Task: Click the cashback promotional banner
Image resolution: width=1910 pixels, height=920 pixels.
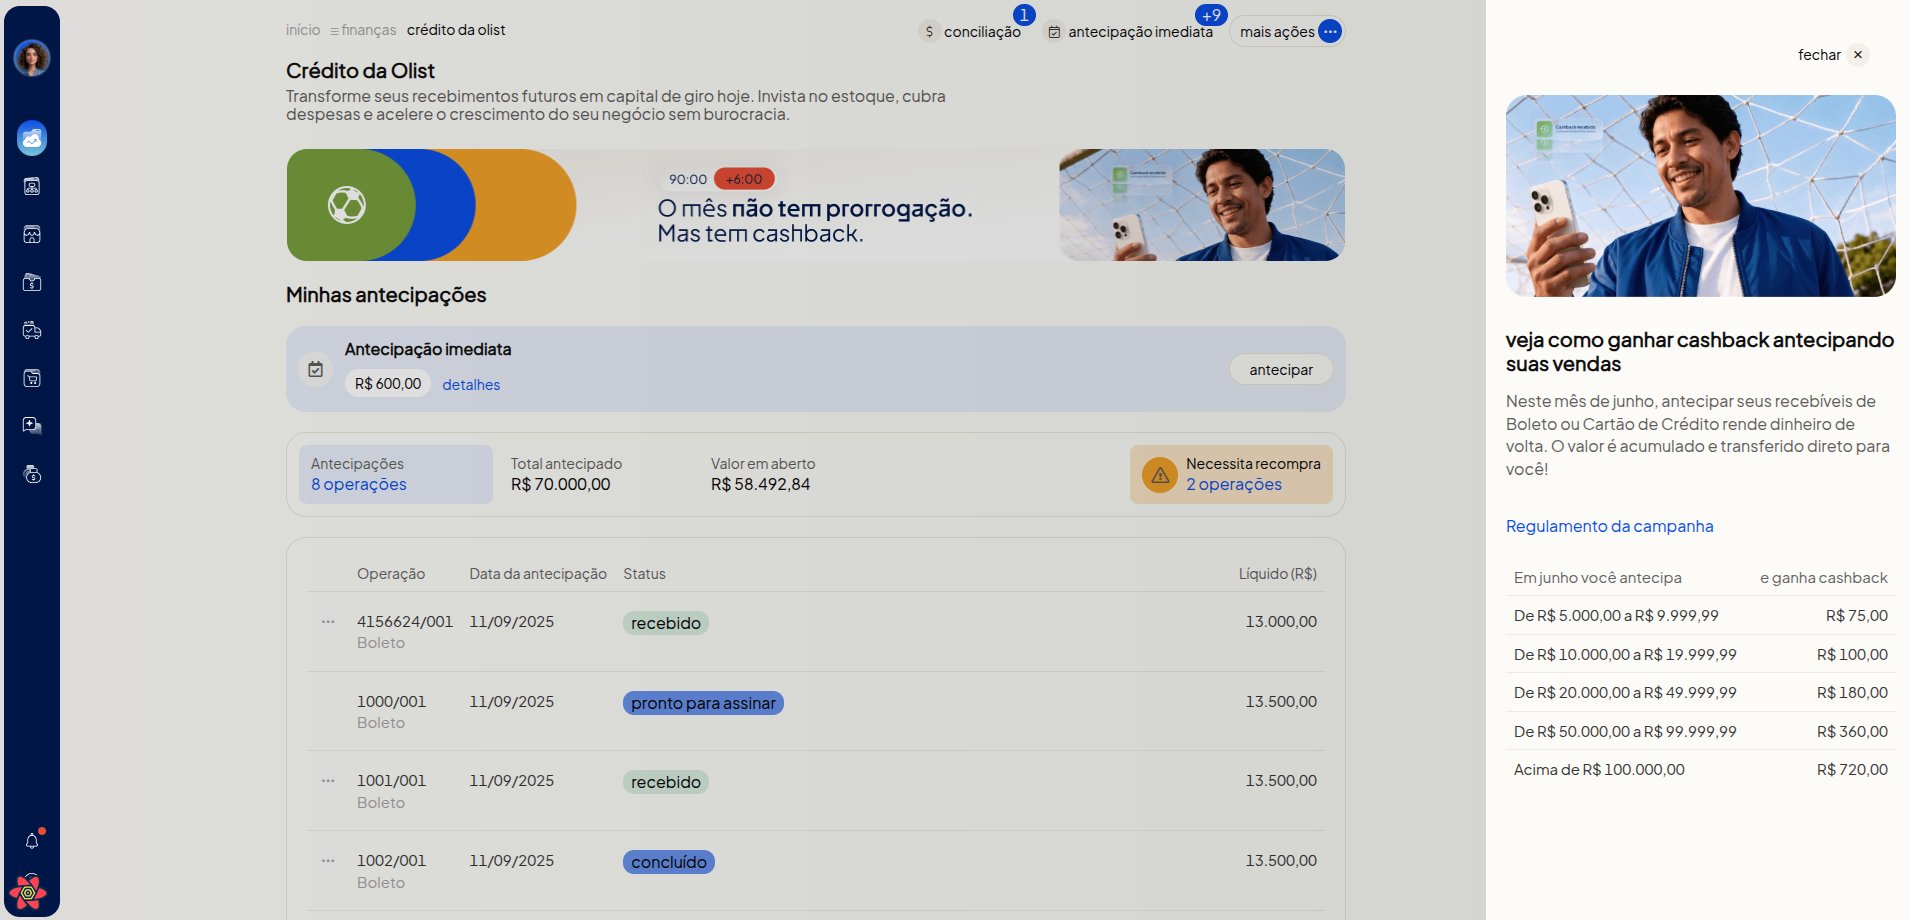Action: [x=815, y=205]
